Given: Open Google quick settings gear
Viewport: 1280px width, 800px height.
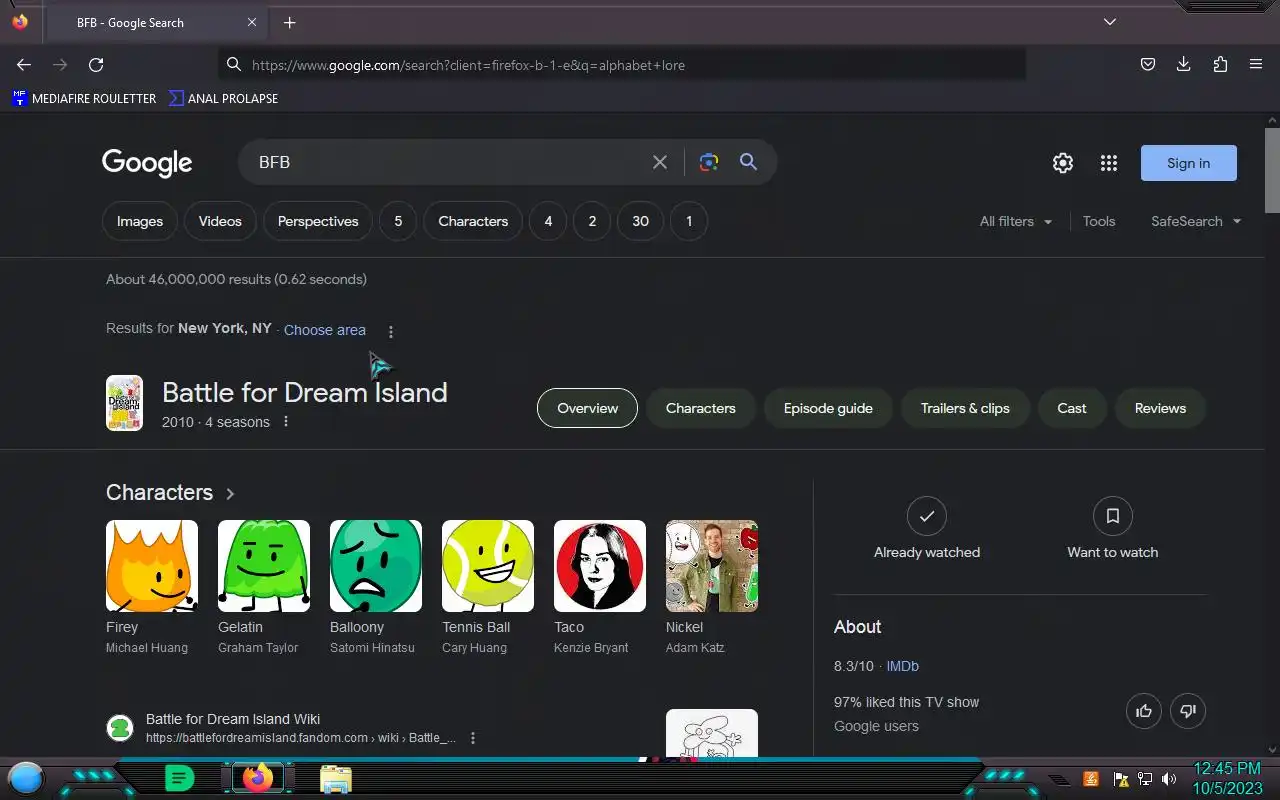Looking at the screenshot, I should pos(1063,163).
